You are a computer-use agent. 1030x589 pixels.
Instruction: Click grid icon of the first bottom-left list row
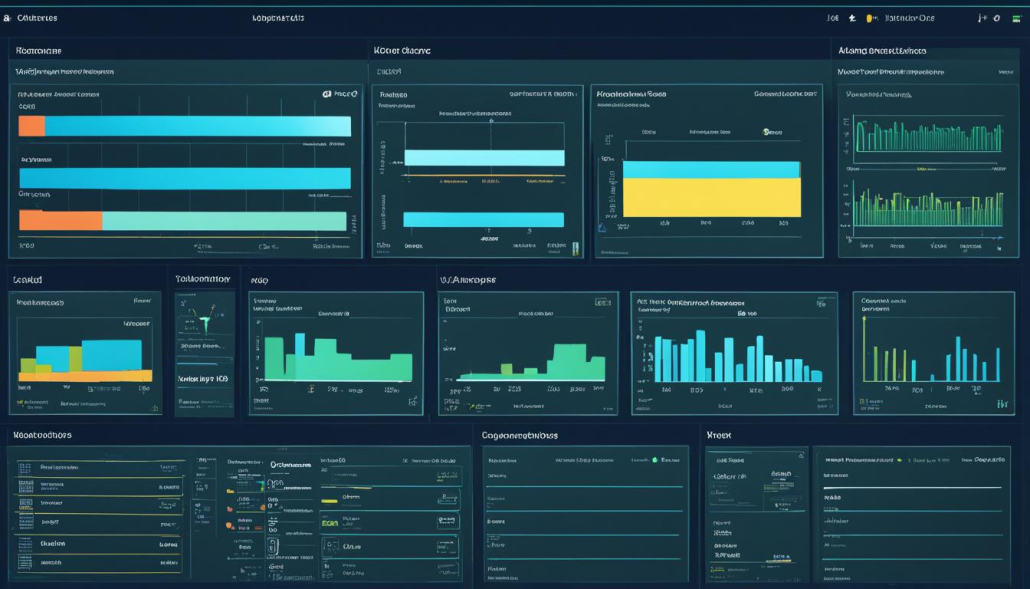click(25, 468)
